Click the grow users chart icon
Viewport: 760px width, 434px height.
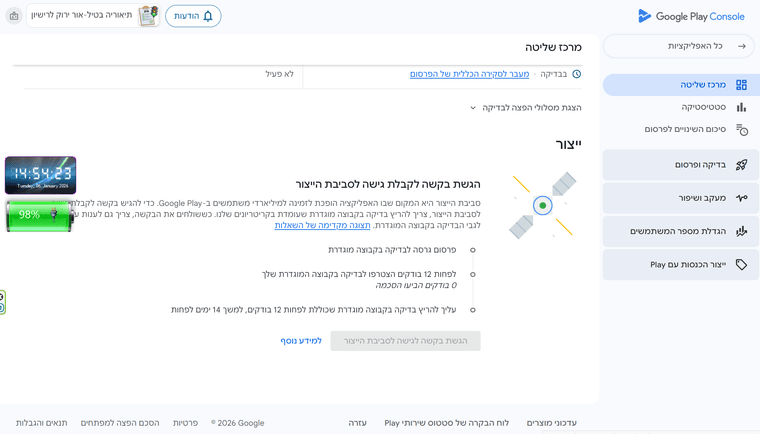[x=741, y=232]
